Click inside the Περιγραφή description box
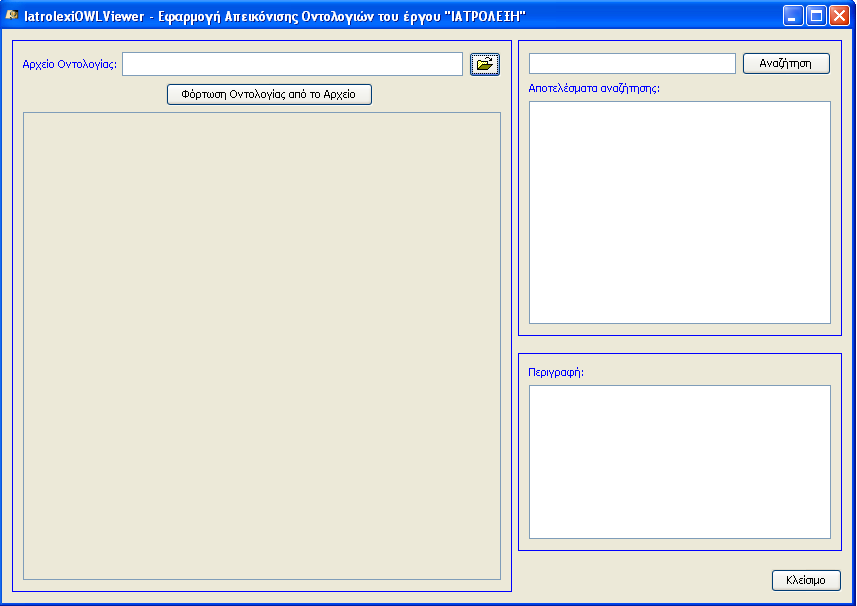Image resolution: width=857 pixels, height=606 pixels. click(680, 462)
